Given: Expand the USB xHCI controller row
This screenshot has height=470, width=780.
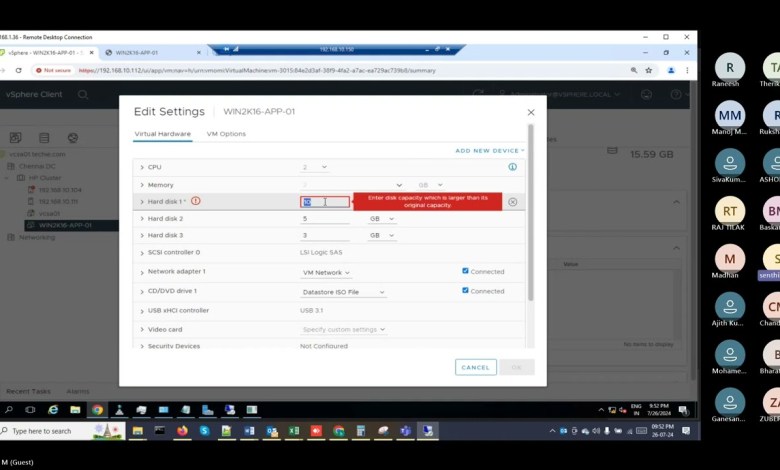Looking at the screenshot, I should [142, 311].
